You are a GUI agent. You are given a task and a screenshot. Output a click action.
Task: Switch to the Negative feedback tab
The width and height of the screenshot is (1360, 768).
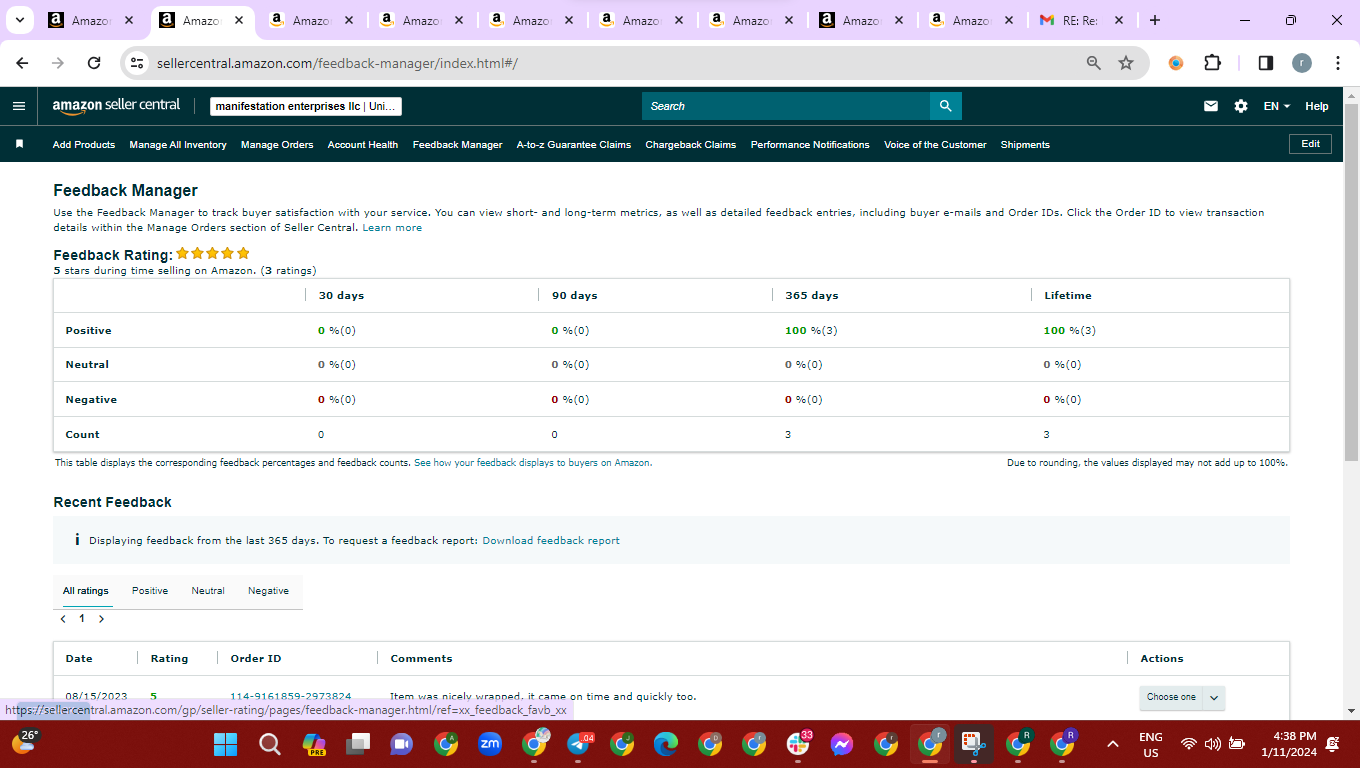(268, 591)
